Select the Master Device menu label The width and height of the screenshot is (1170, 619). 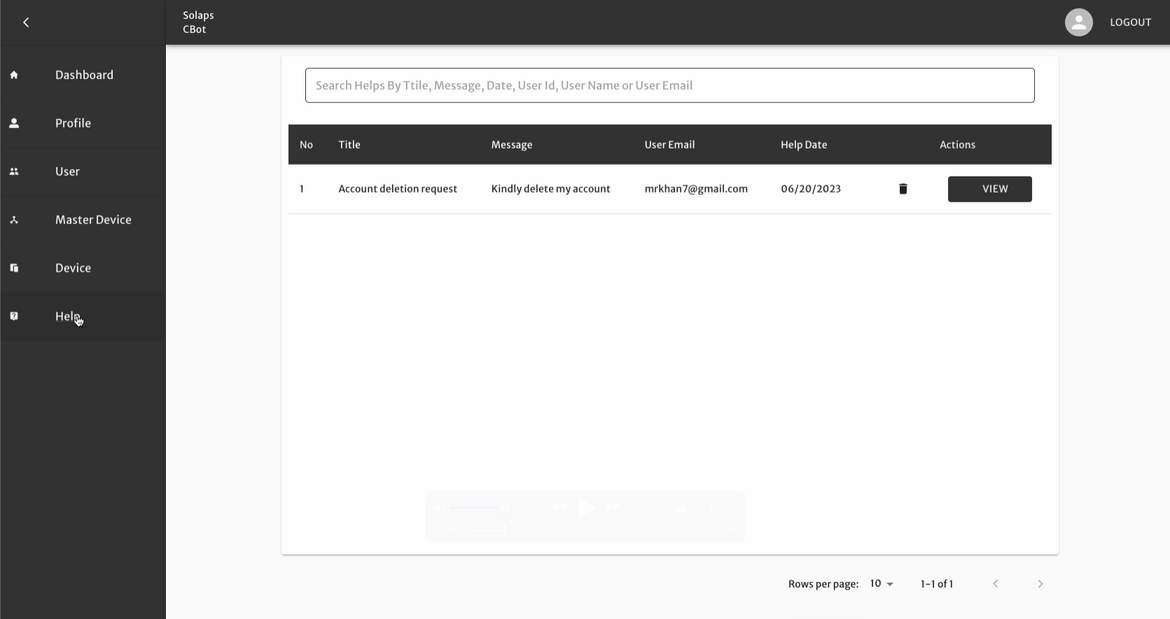93,220
